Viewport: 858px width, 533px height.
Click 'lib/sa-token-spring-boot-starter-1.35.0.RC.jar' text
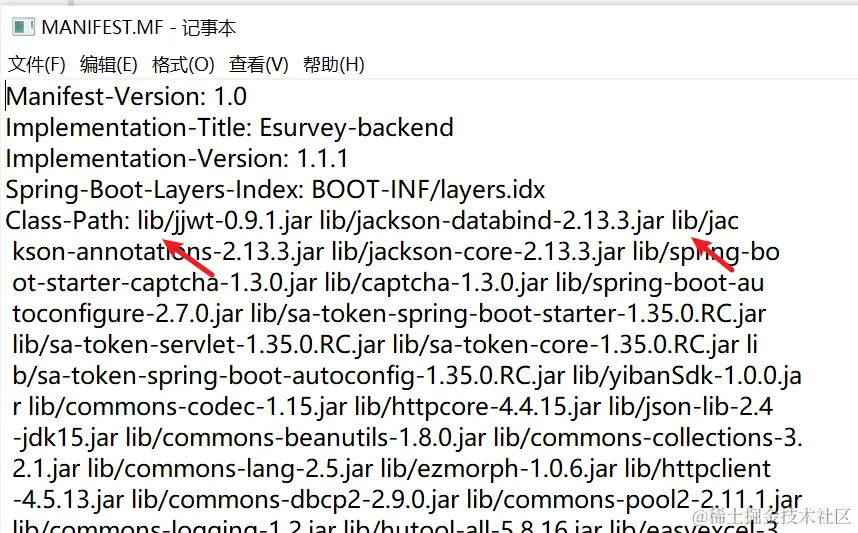508,315
